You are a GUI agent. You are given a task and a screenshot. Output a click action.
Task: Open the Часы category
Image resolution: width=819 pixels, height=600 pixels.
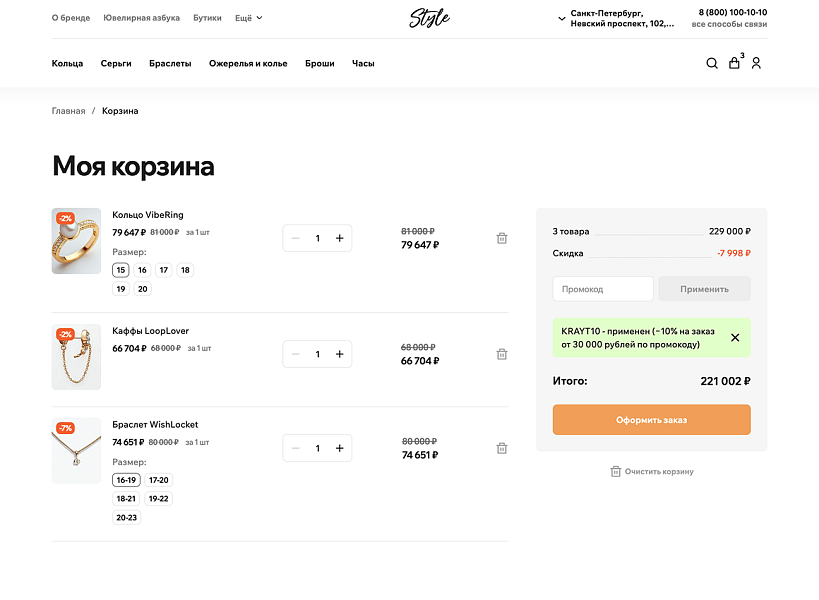(362, 63)
